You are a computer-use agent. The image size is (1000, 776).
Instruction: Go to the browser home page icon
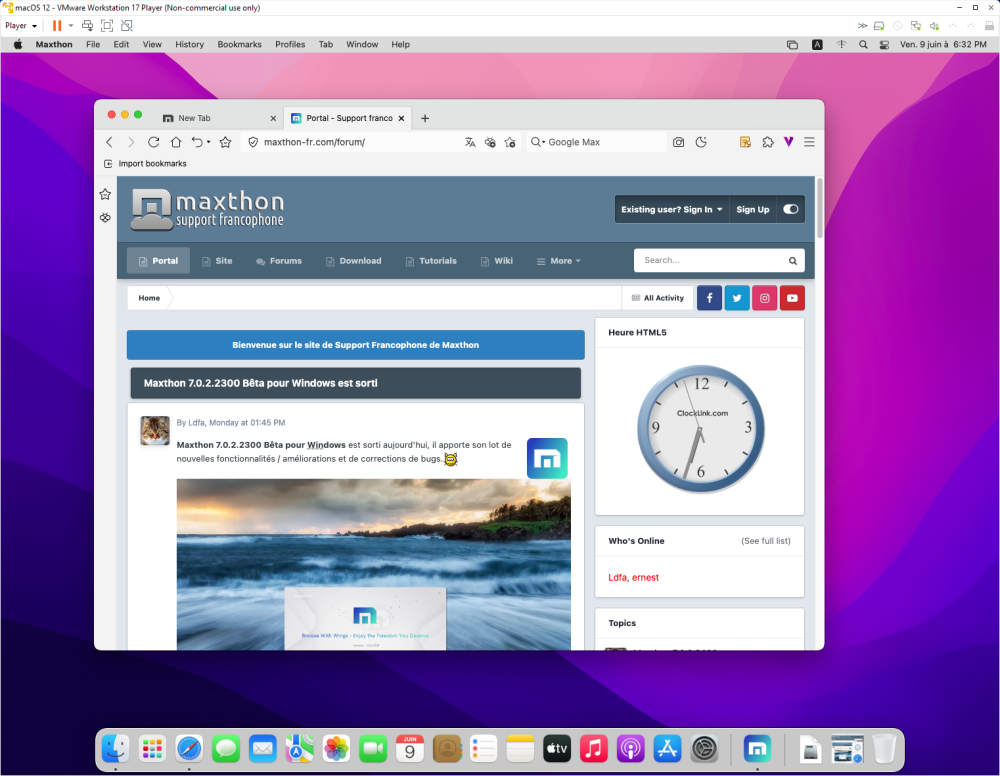coord(176,142)
